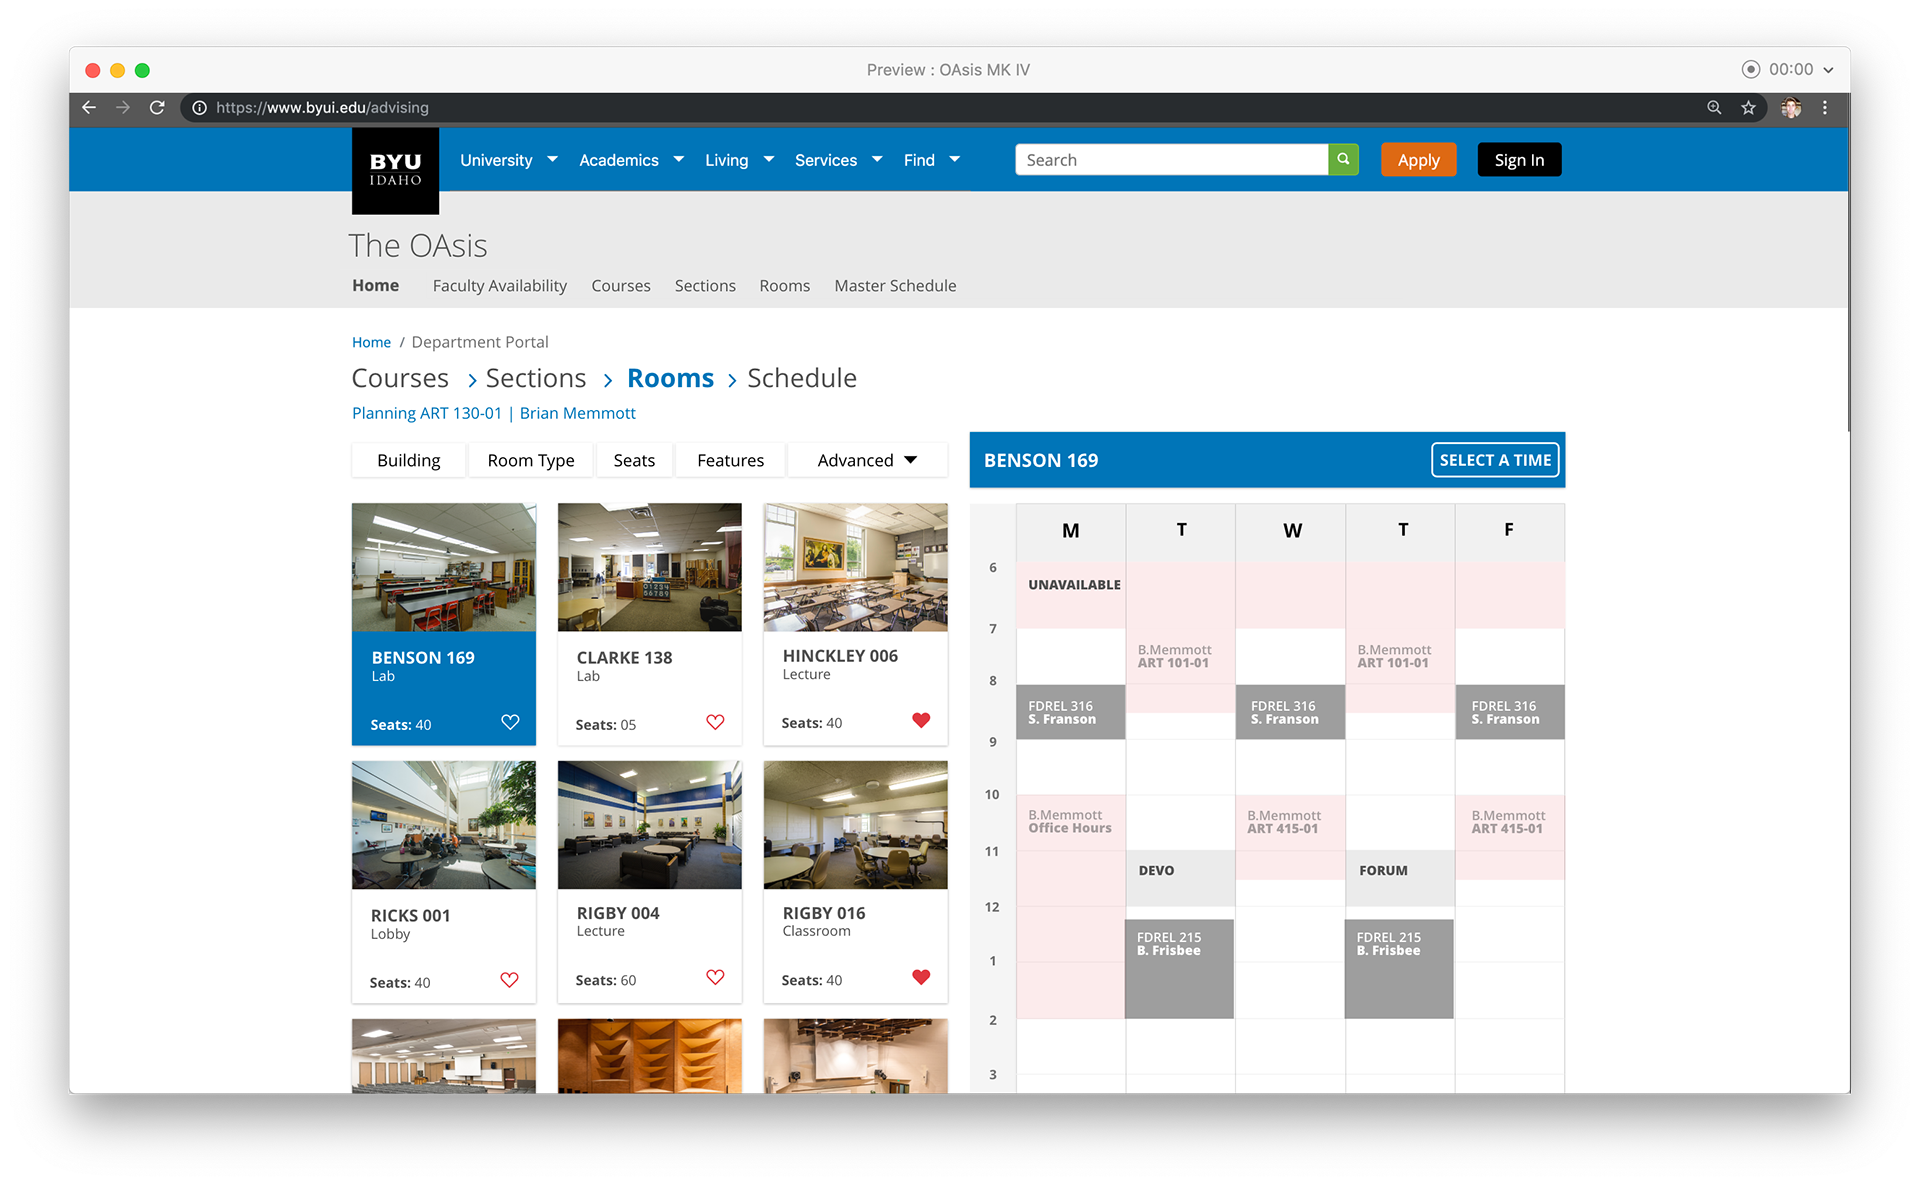The height and width of the screenshot is (1185, 1920).
Task: Favorite the Benson 169 room heart
Action: [510, 722]
